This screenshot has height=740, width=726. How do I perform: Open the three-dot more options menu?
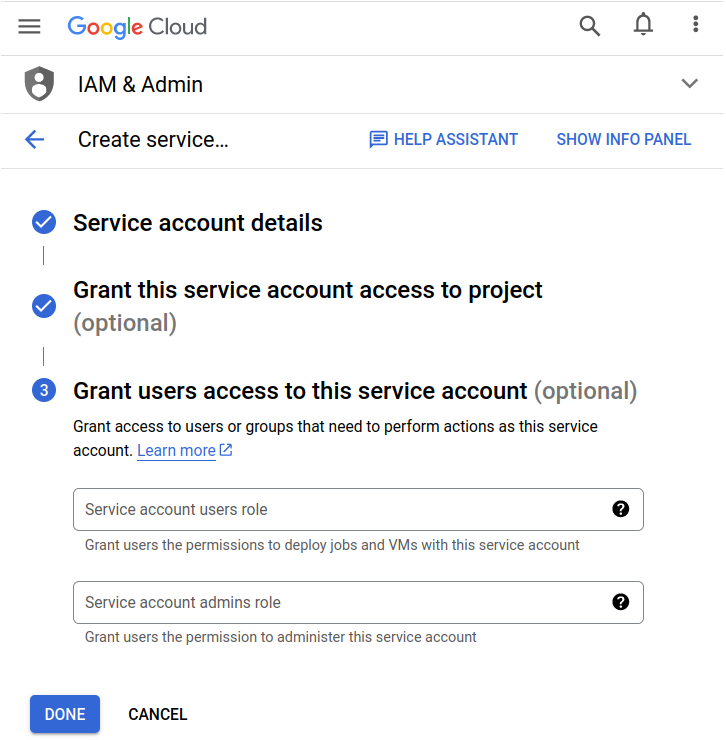coord(695,26)
